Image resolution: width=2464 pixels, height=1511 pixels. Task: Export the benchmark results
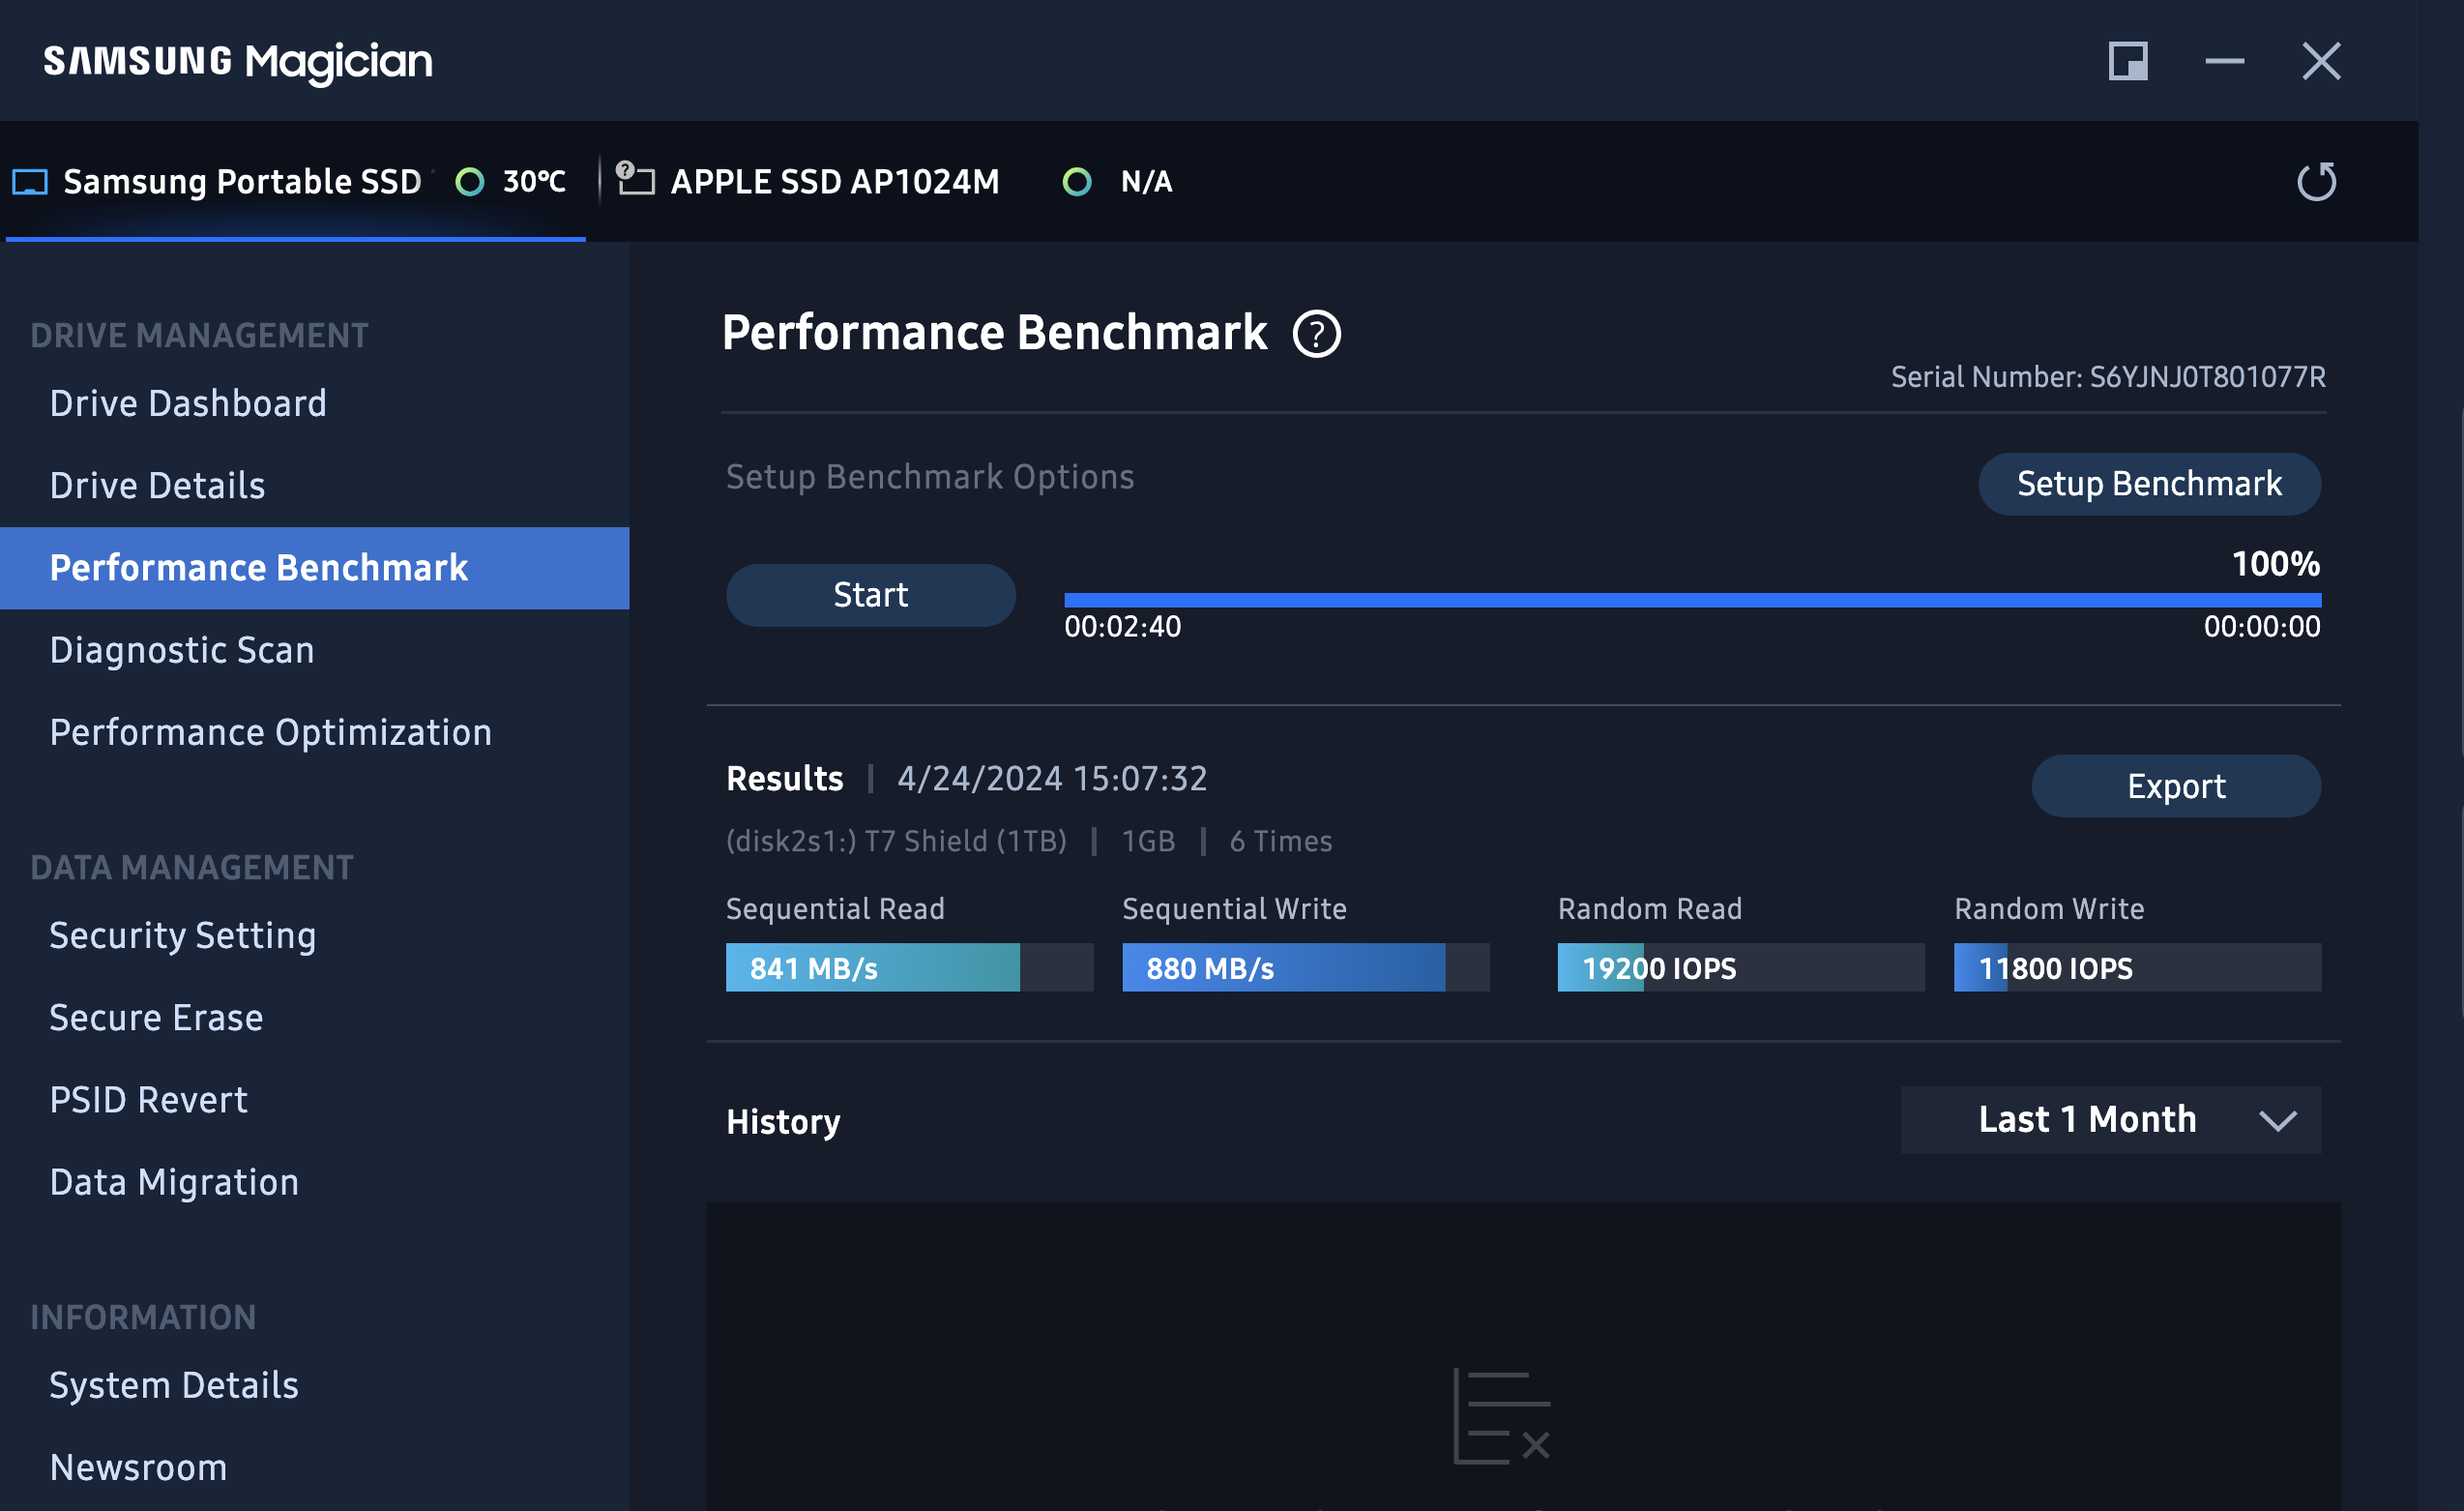2175,786
